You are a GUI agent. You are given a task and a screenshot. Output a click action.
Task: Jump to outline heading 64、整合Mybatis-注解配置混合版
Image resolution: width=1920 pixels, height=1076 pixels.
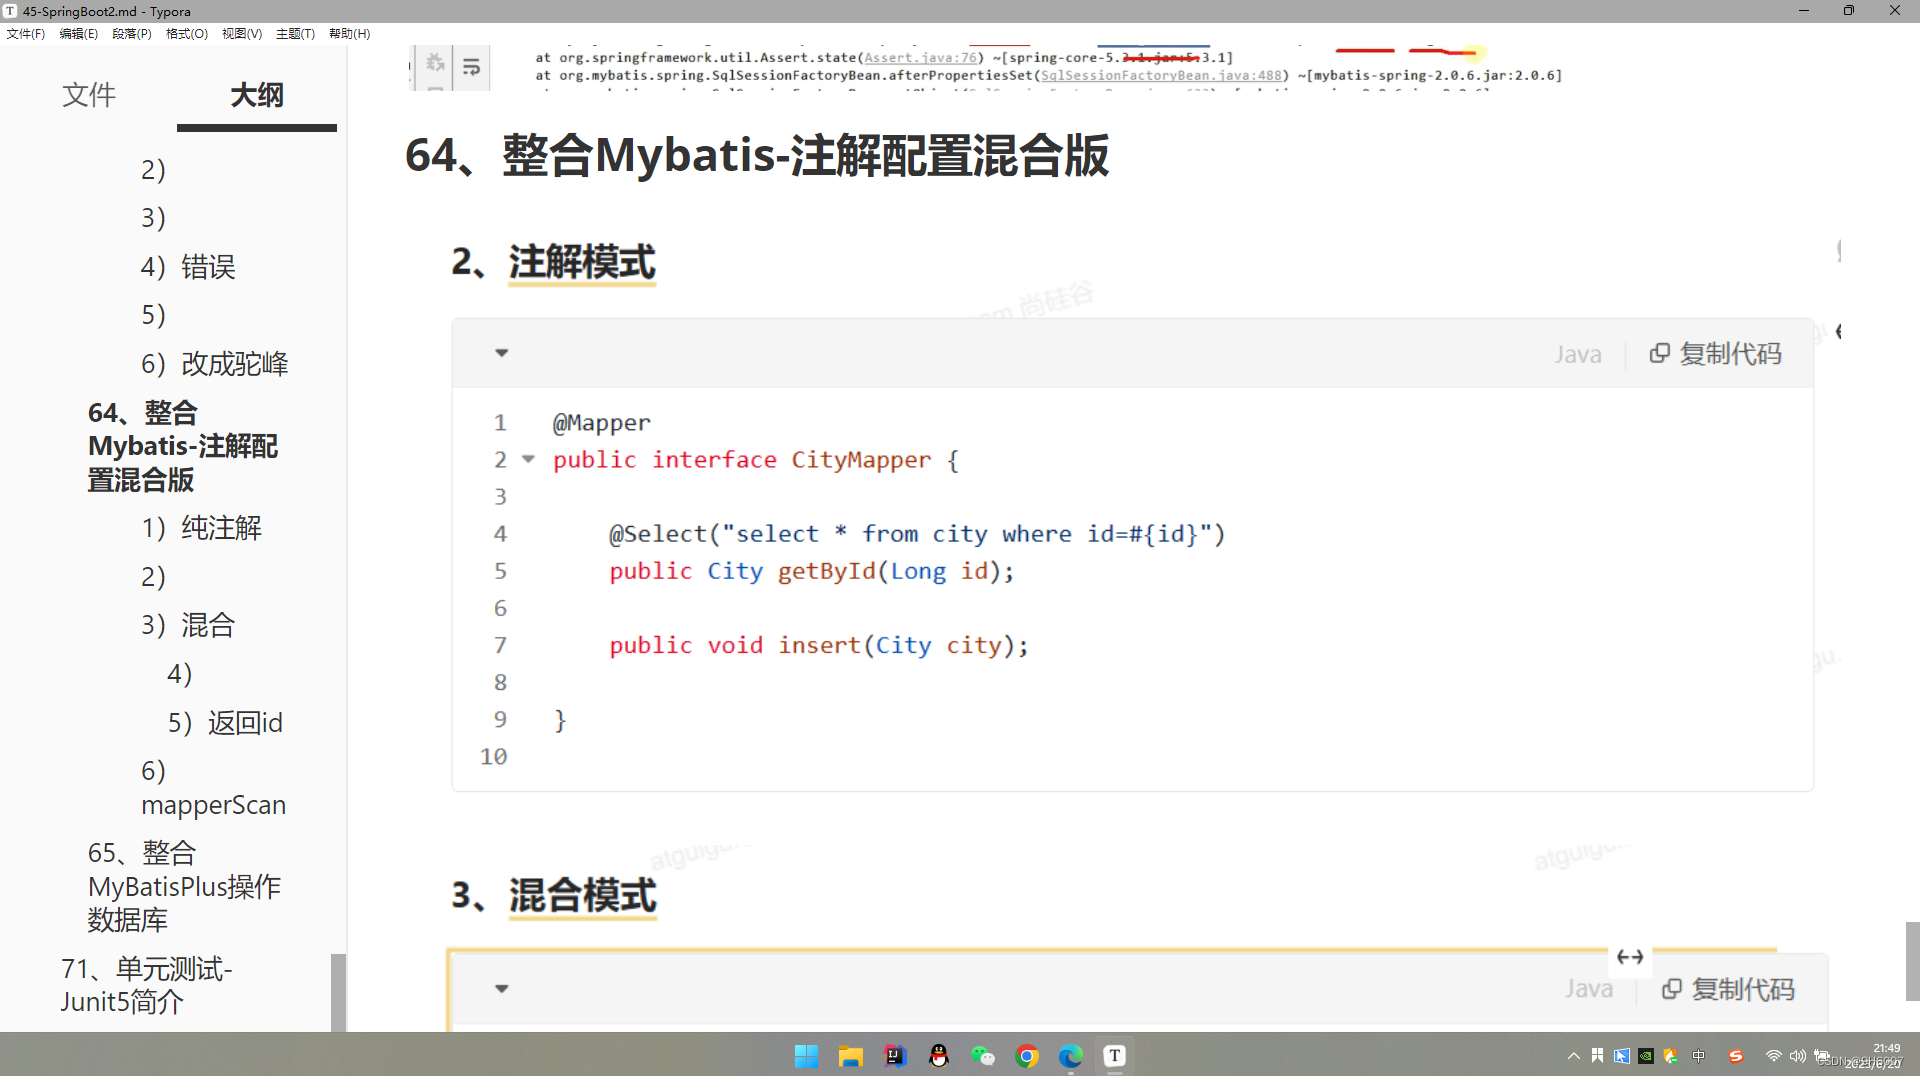pyautogui.click(x=183, y=446)
